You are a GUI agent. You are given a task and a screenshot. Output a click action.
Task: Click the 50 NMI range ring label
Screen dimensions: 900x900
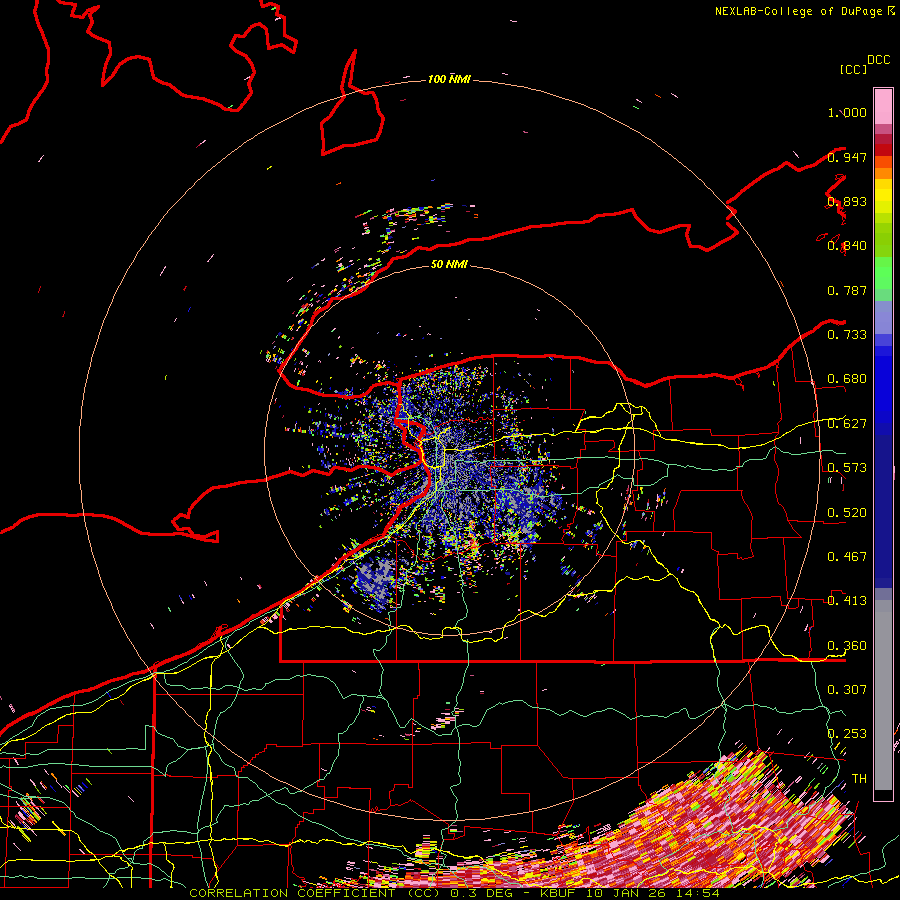[x=449, y=264]
